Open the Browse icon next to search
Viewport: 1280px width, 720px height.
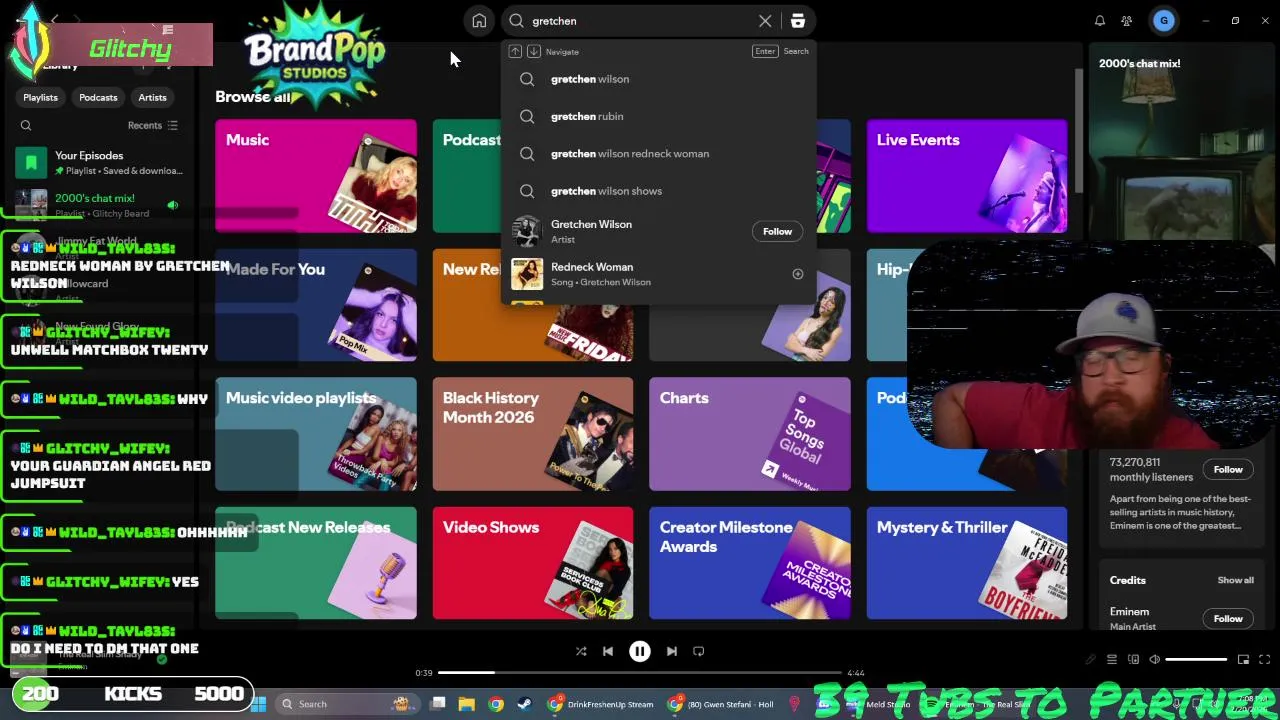click(797, 21)
